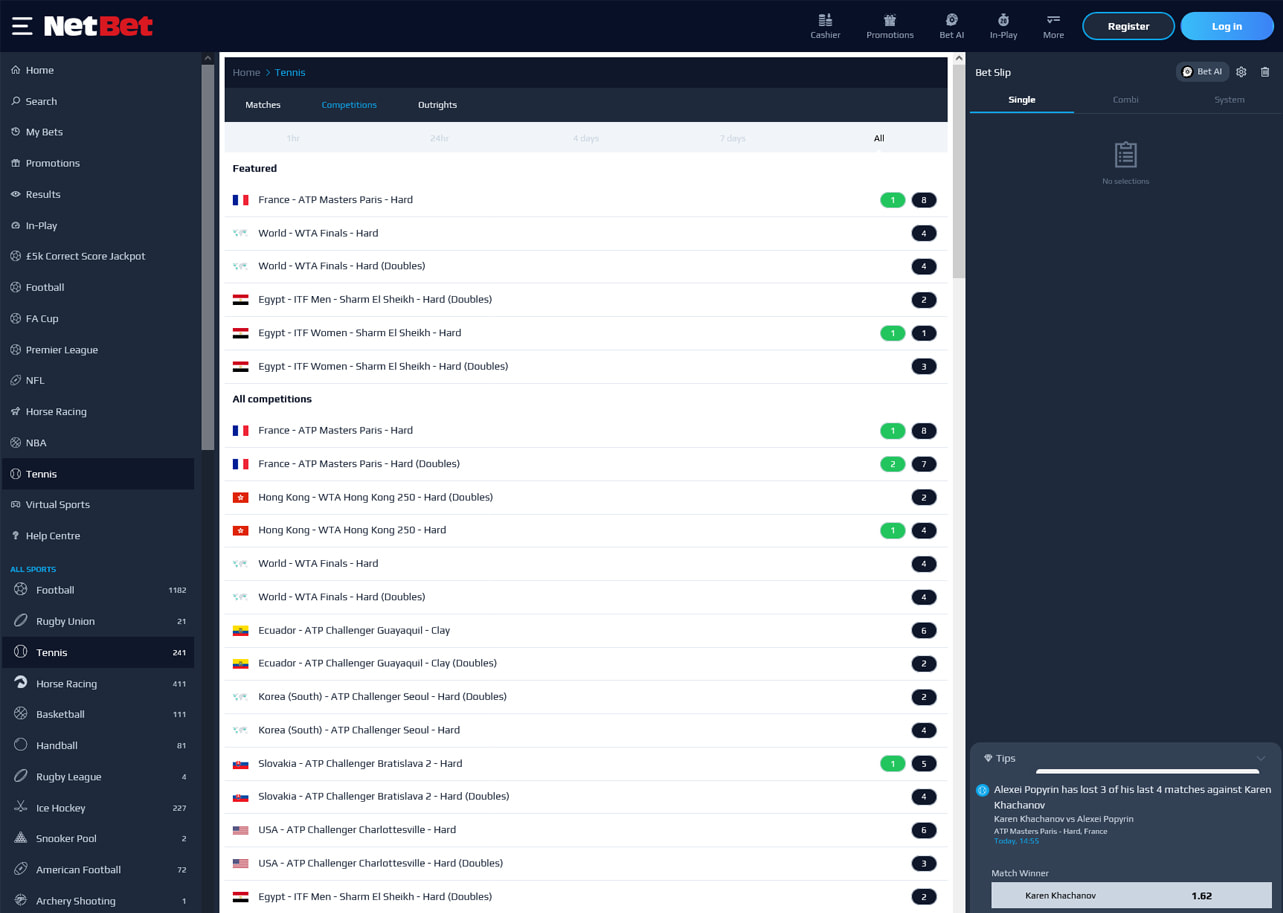1283x913 pixels.
Task: Switch to the Competitions tab
Action: coord(349,105)
